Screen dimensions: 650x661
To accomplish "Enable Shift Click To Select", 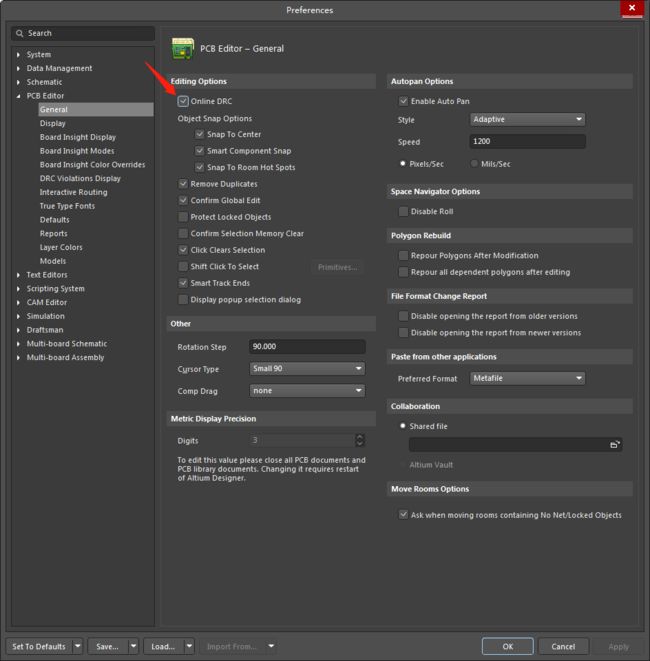I will point(183,266).
